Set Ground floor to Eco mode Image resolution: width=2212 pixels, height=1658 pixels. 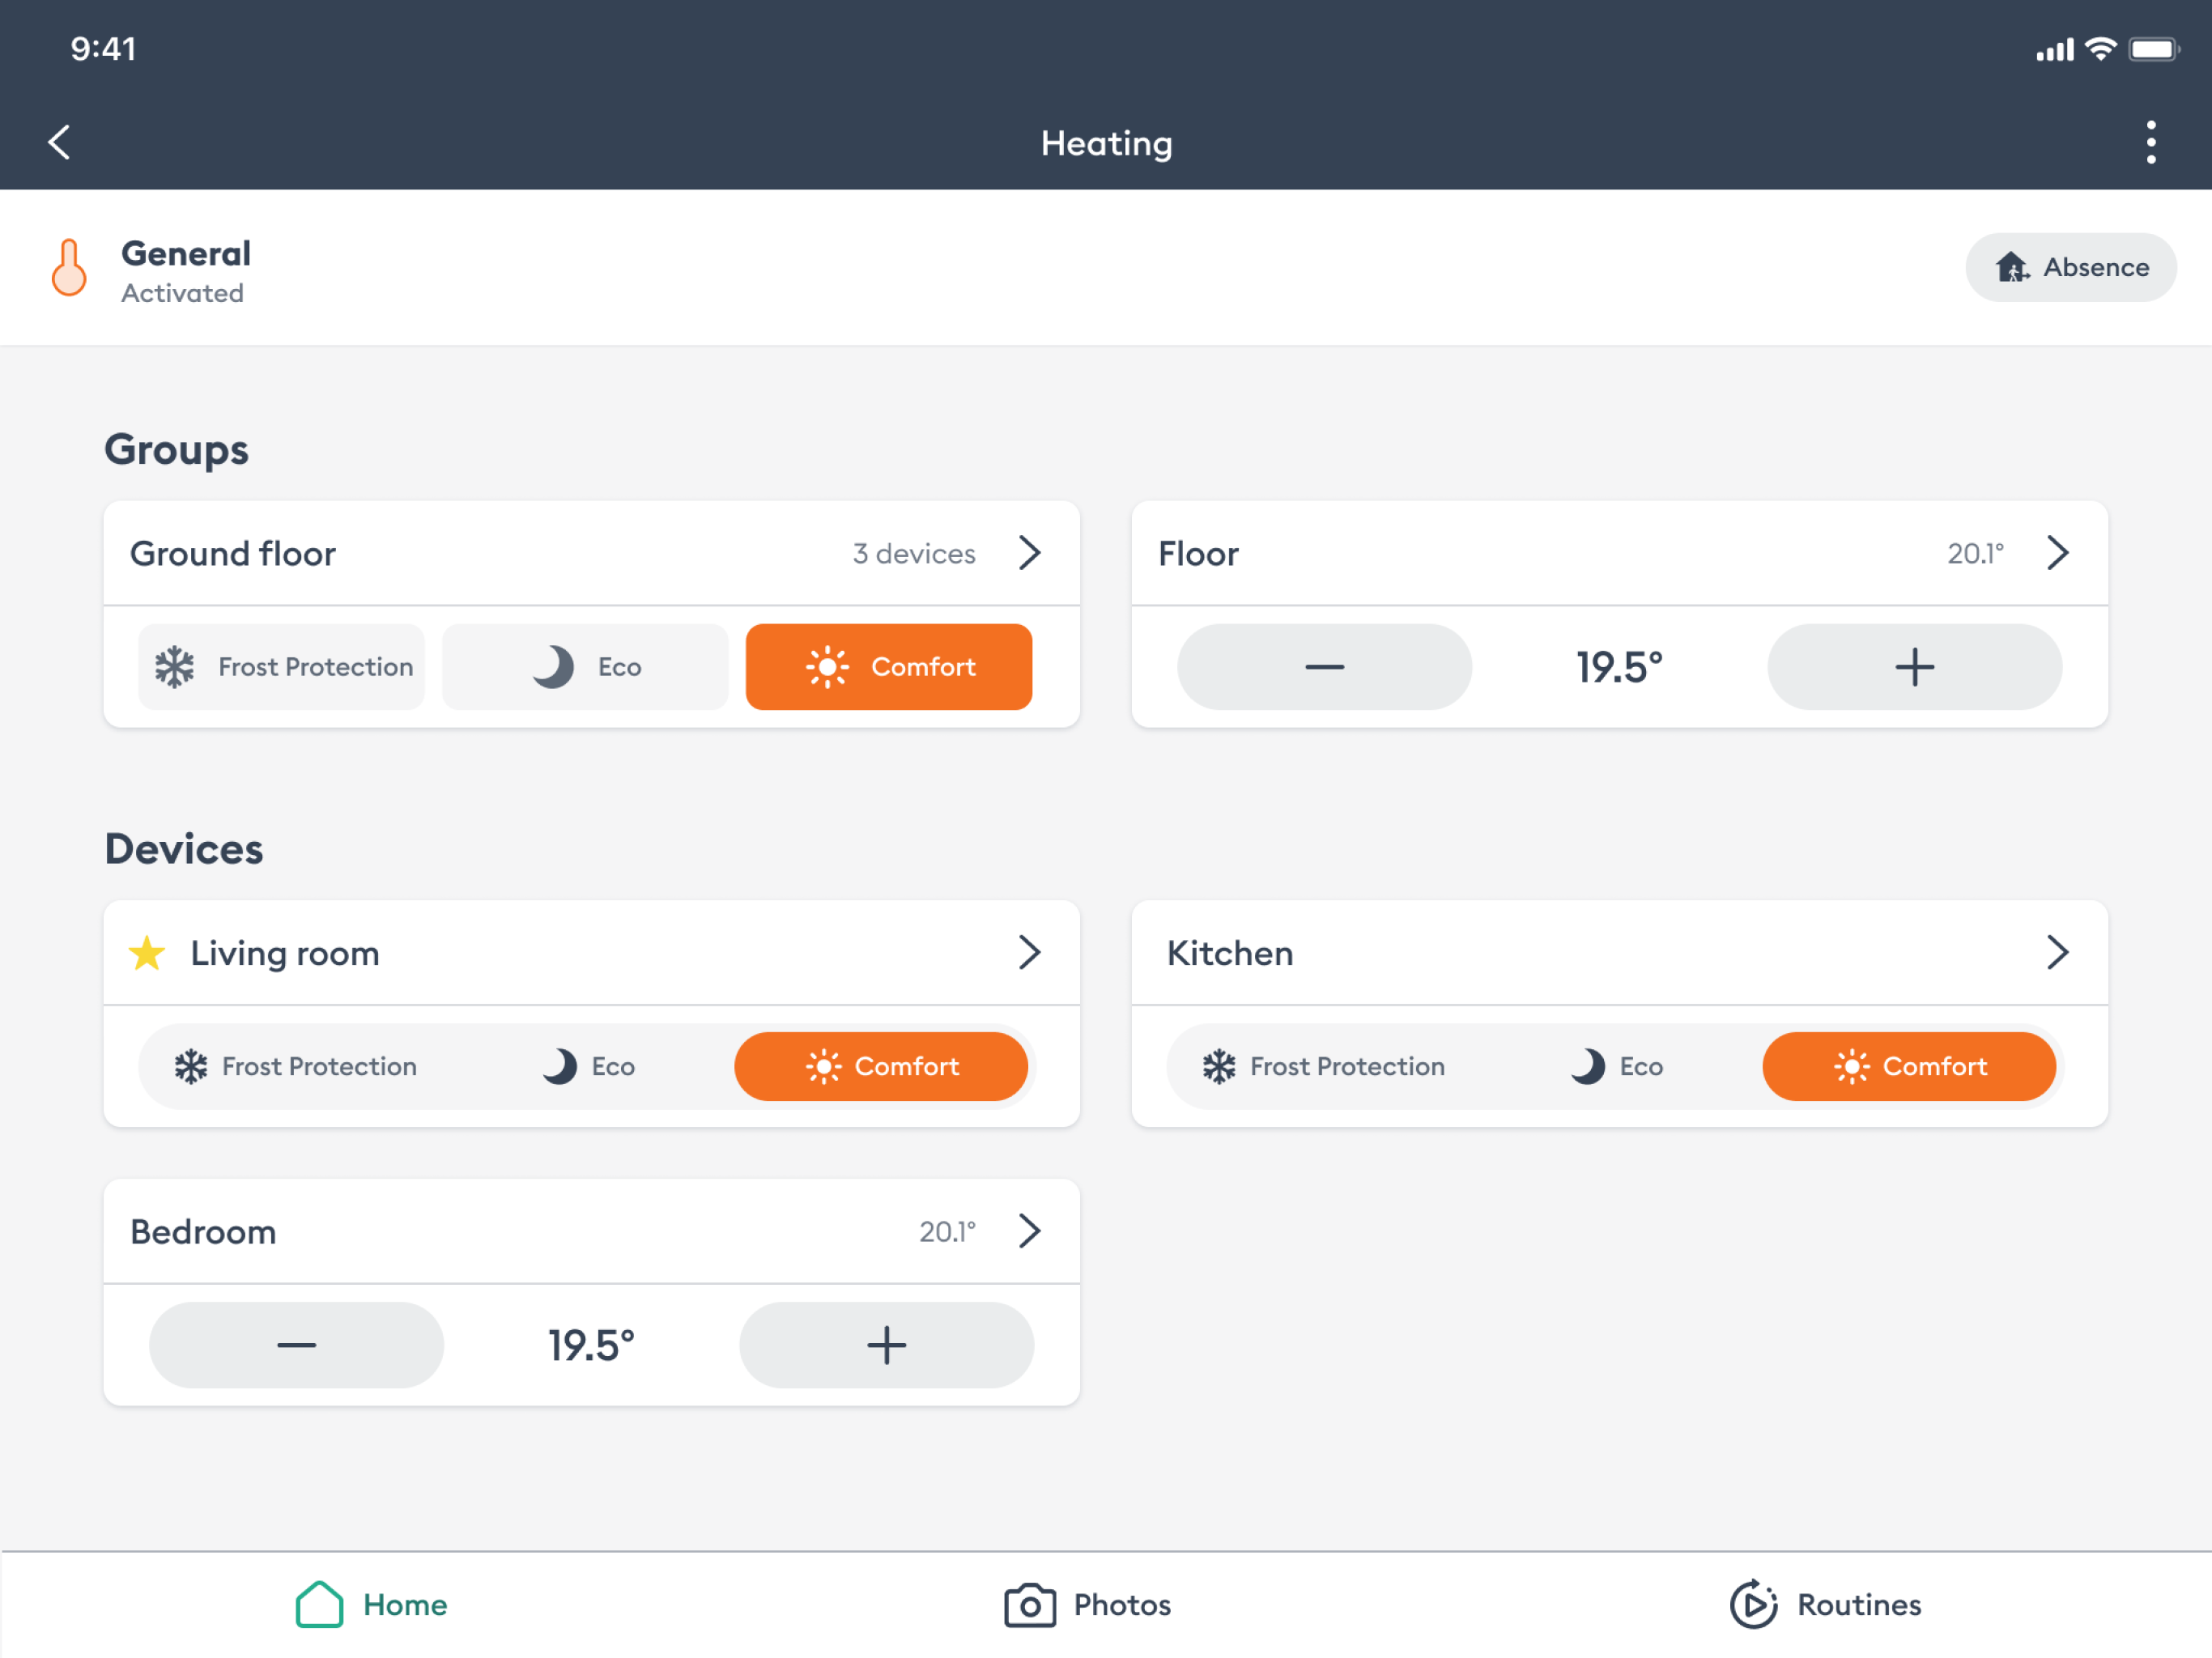[585, 667]
